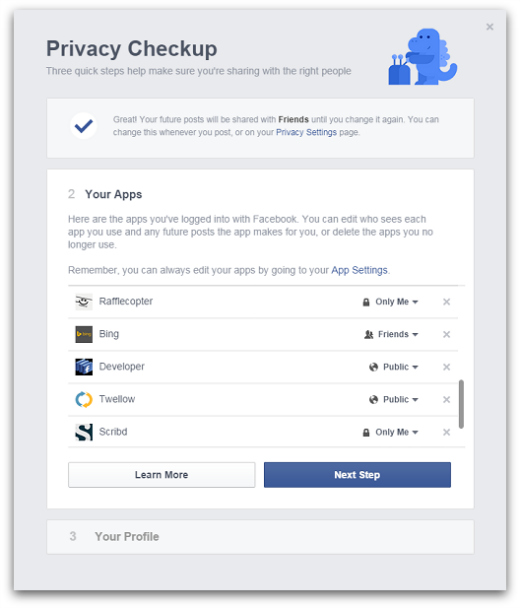The height and width of the screenshot is (608, 520).
Task: Open Twellow's Public audience selector
Action: click(x=394, y=399)
